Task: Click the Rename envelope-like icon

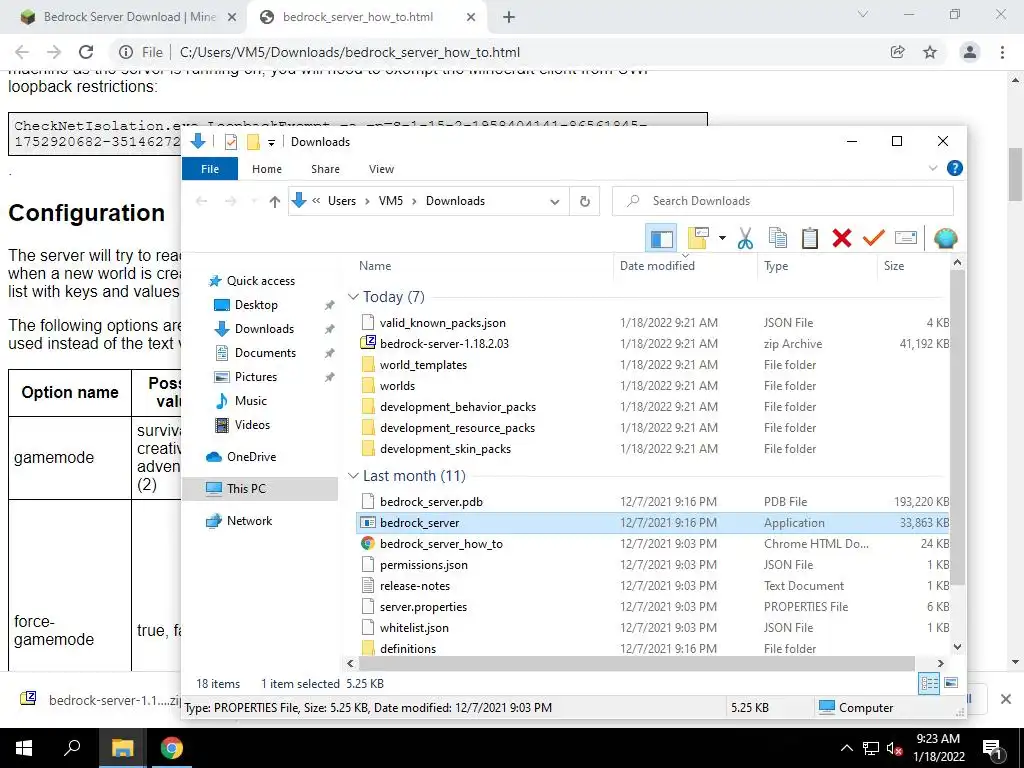Action: pos(906,238)
